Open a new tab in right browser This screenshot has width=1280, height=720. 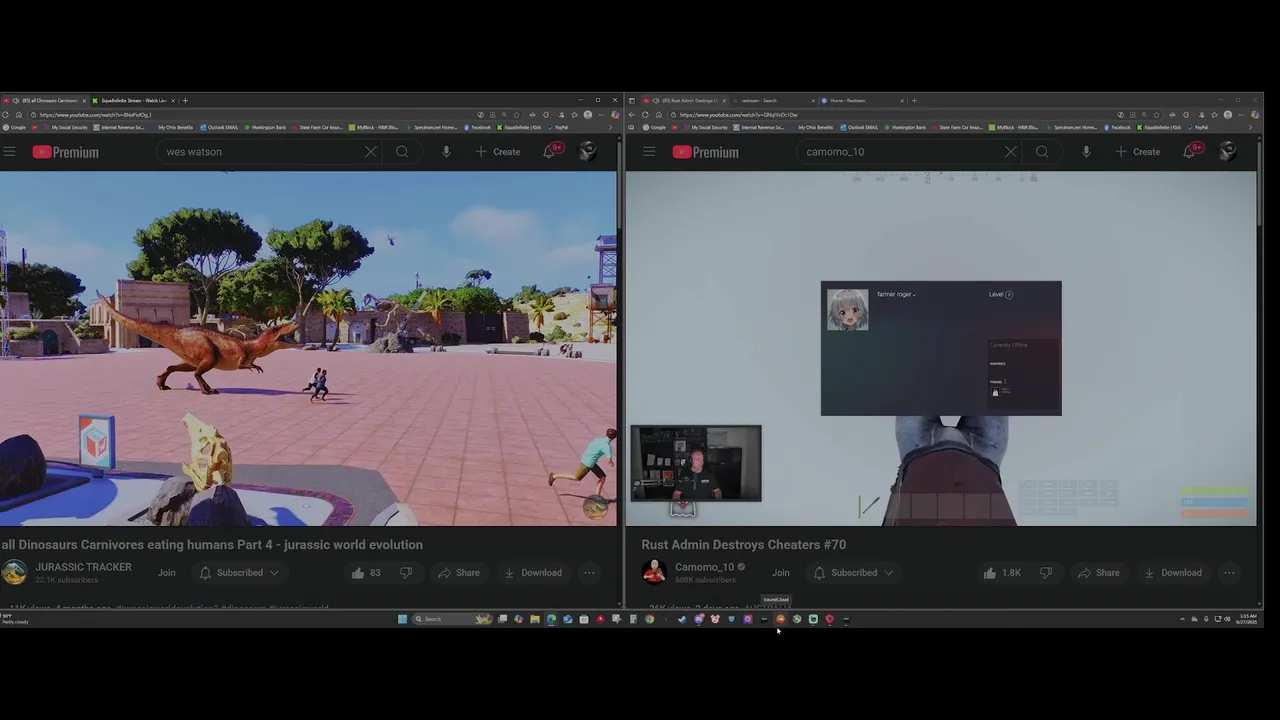point(914,100)
